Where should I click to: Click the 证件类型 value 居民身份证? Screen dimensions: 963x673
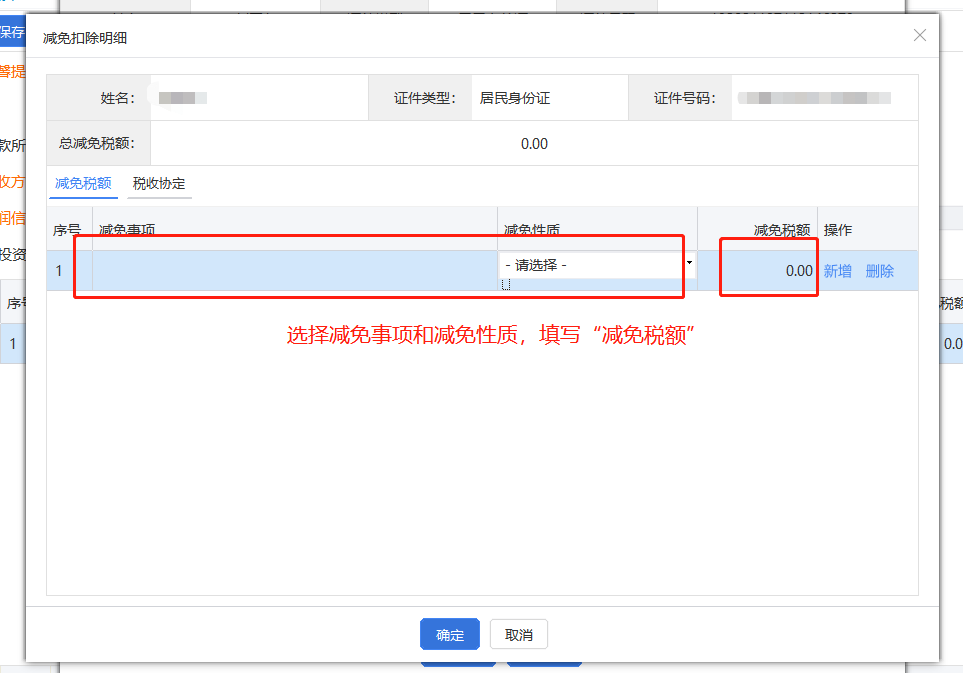click(515, 98)
